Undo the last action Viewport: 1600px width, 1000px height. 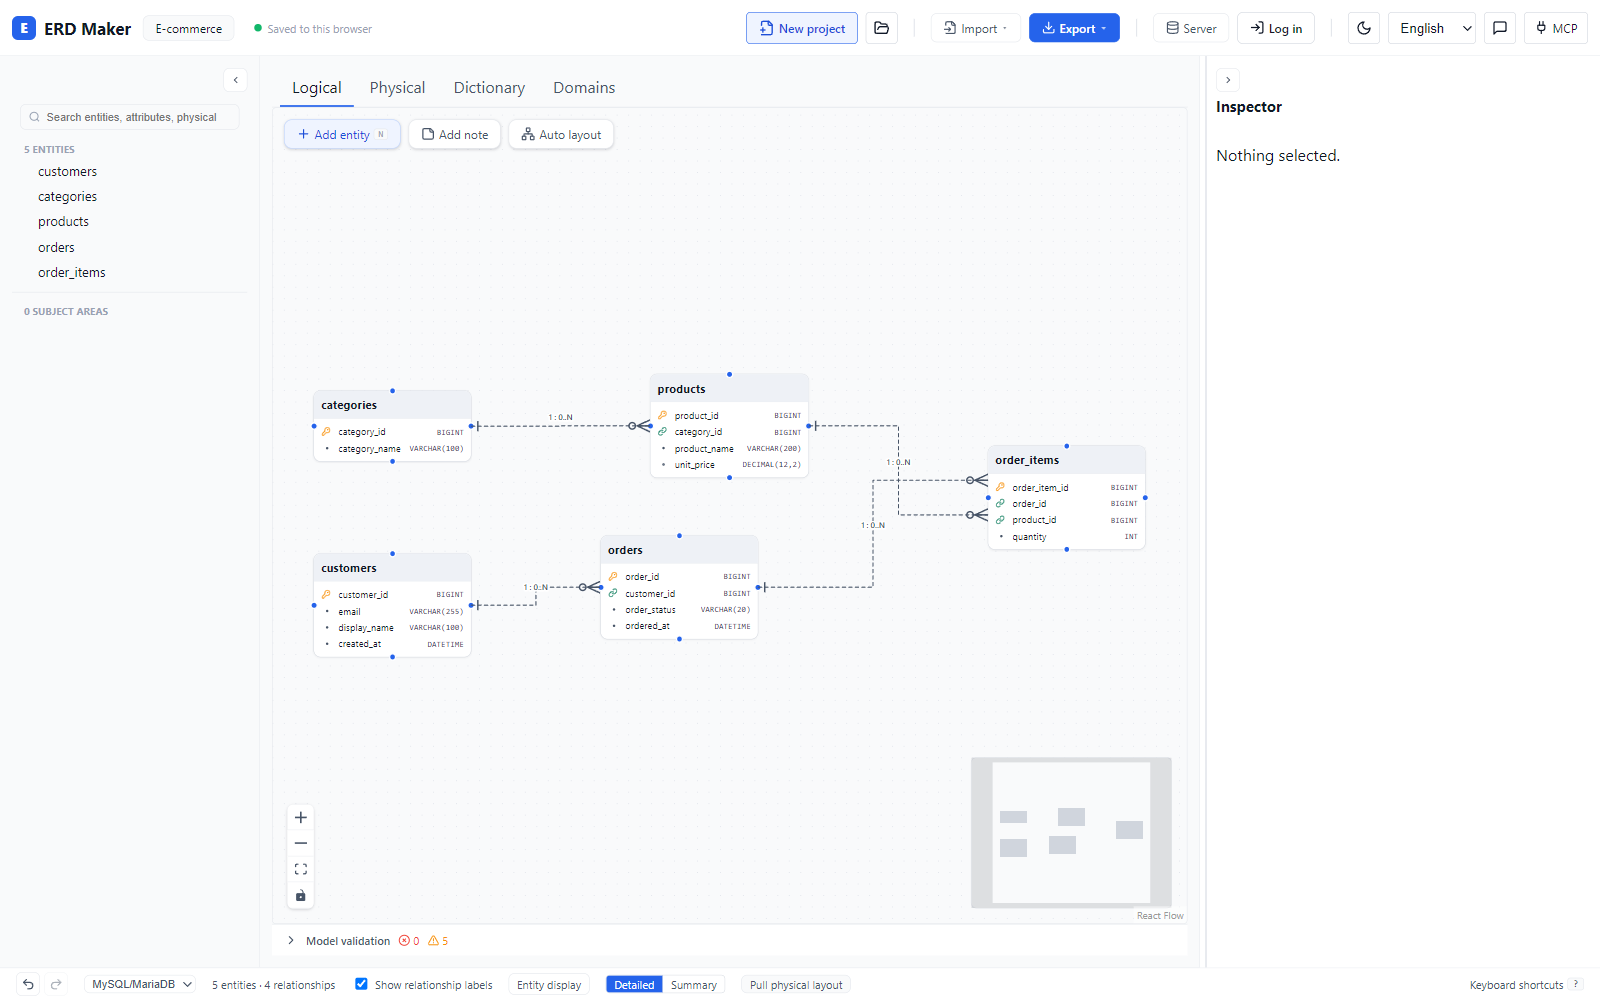pos(28,985)
